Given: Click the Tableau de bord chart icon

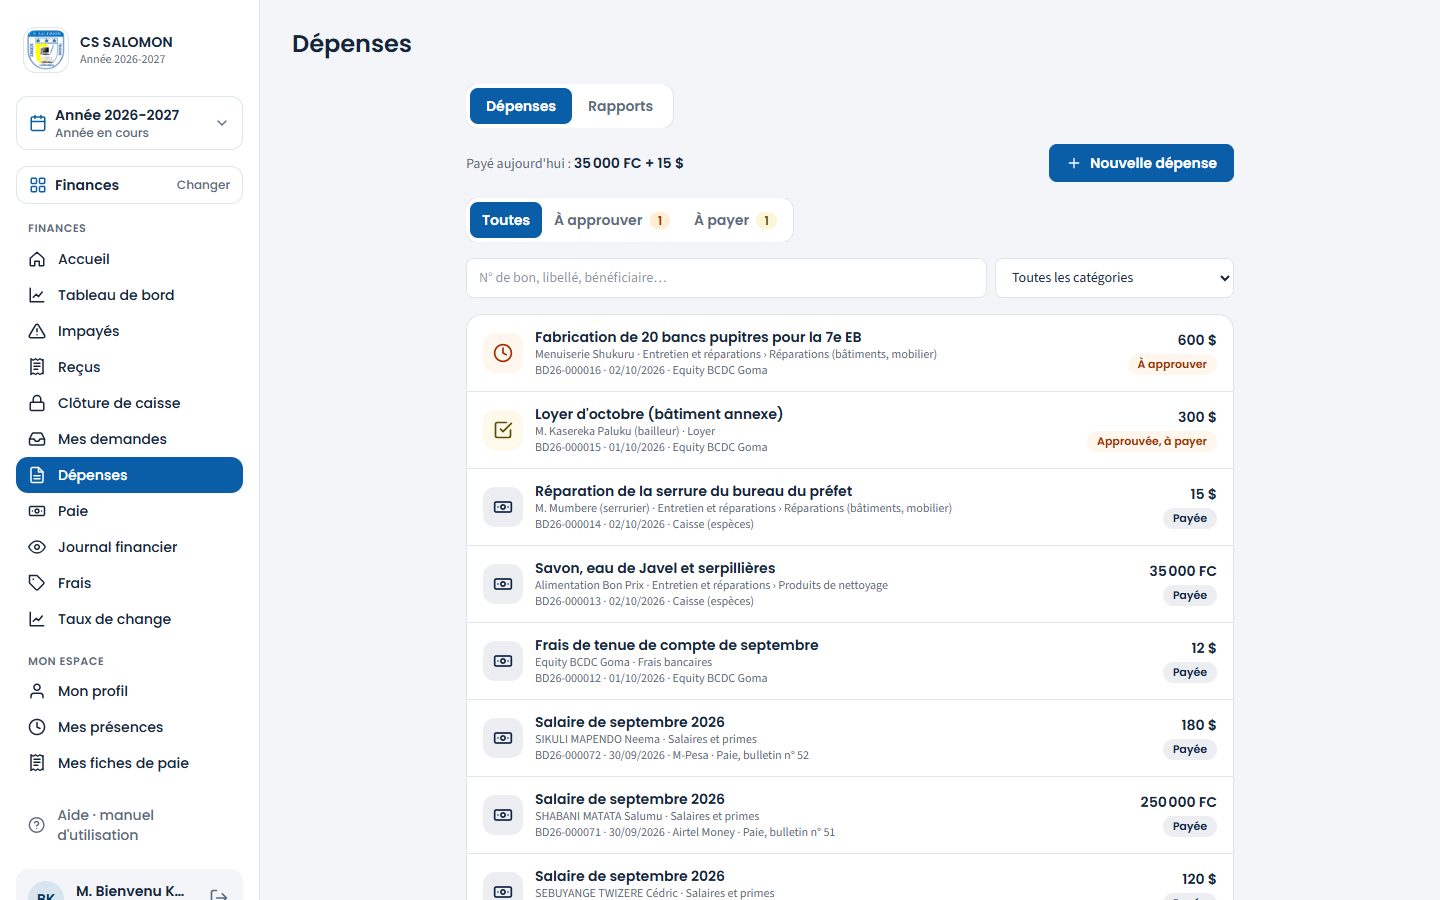Looking at the screenshot, I should [37, 295].
